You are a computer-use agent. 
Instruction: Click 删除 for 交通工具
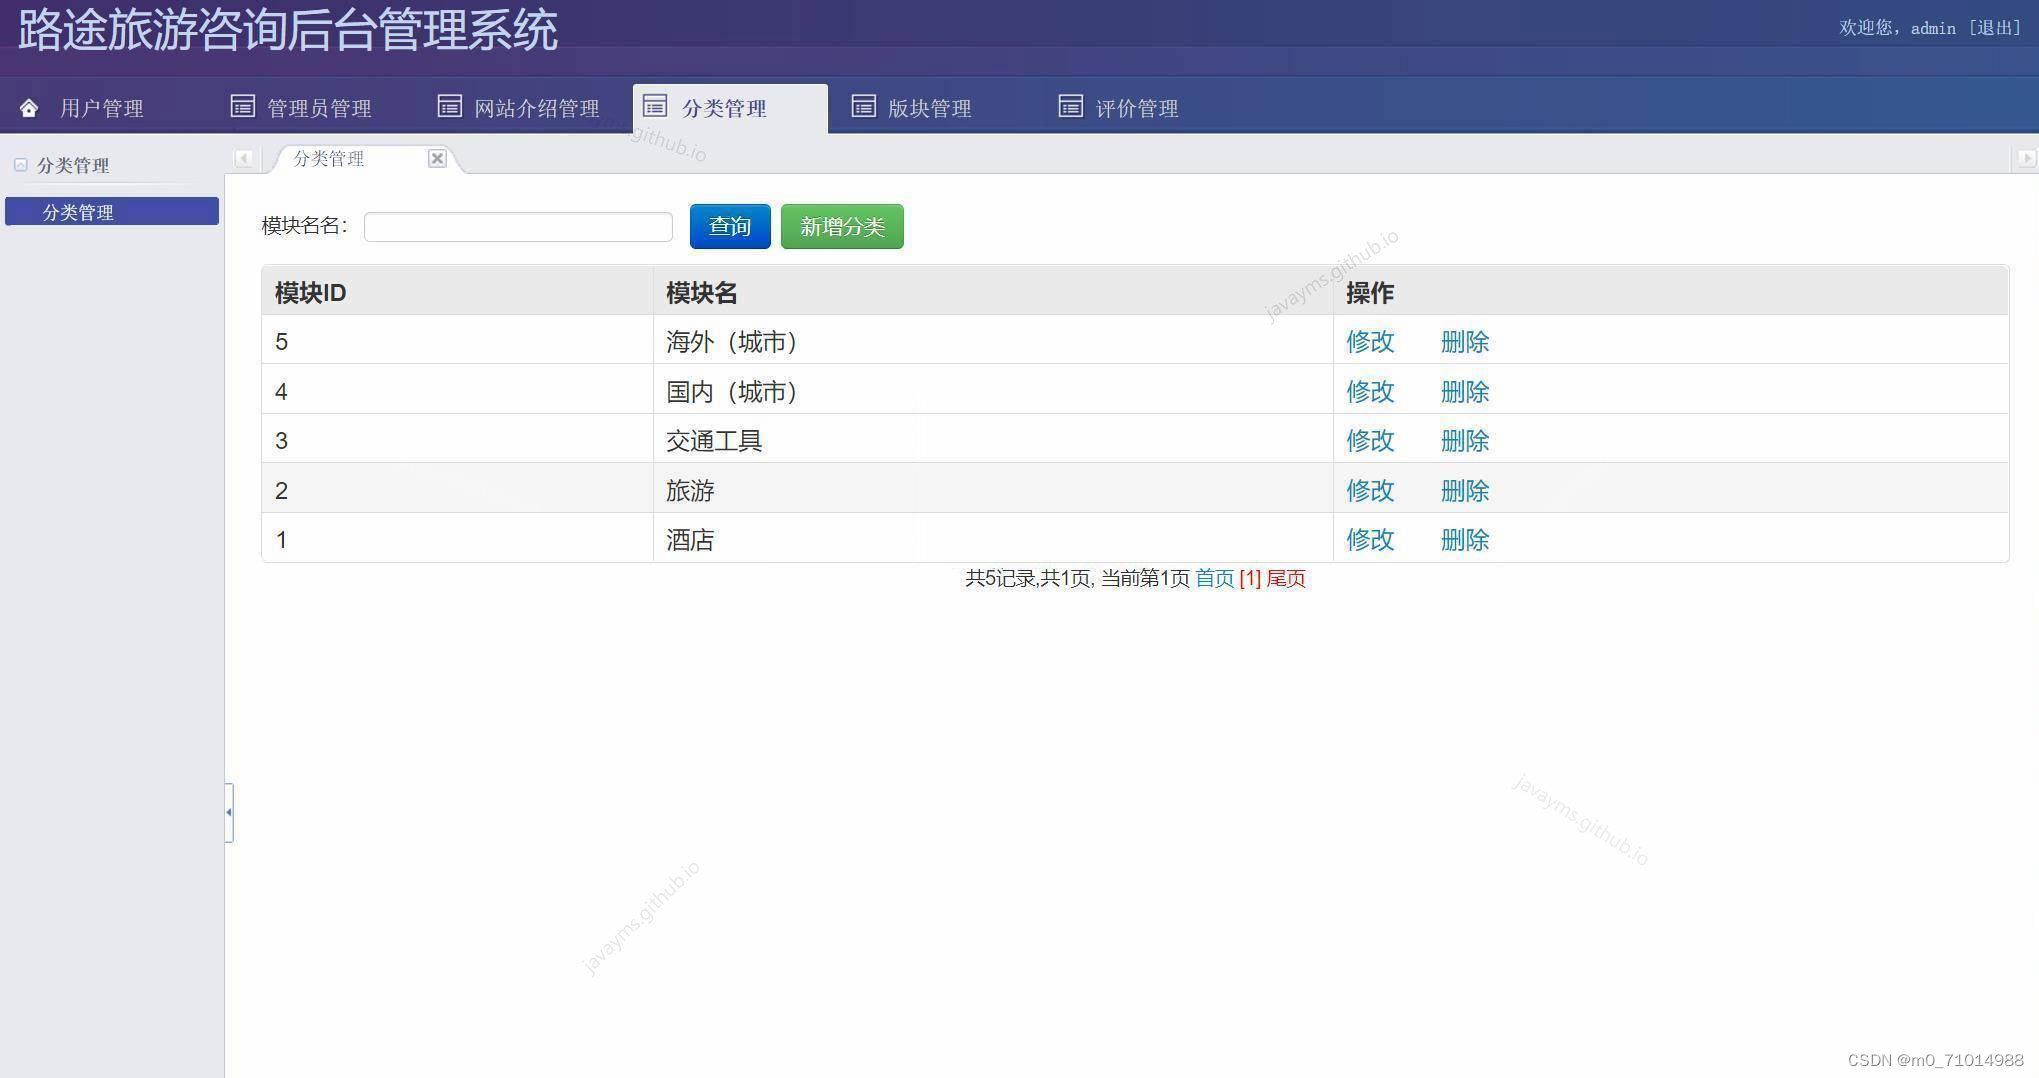pyautogui.click(x=1465, y=441)
